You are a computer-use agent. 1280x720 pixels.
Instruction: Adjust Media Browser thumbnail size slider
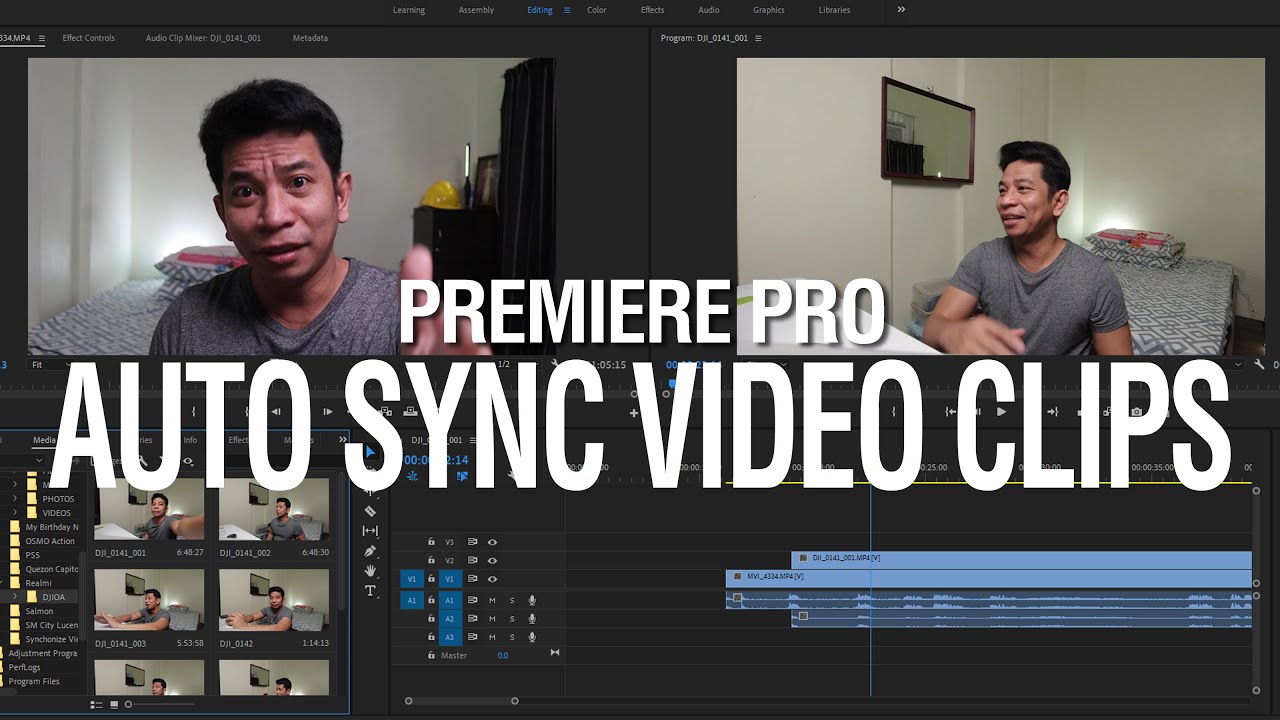point(128,704)
